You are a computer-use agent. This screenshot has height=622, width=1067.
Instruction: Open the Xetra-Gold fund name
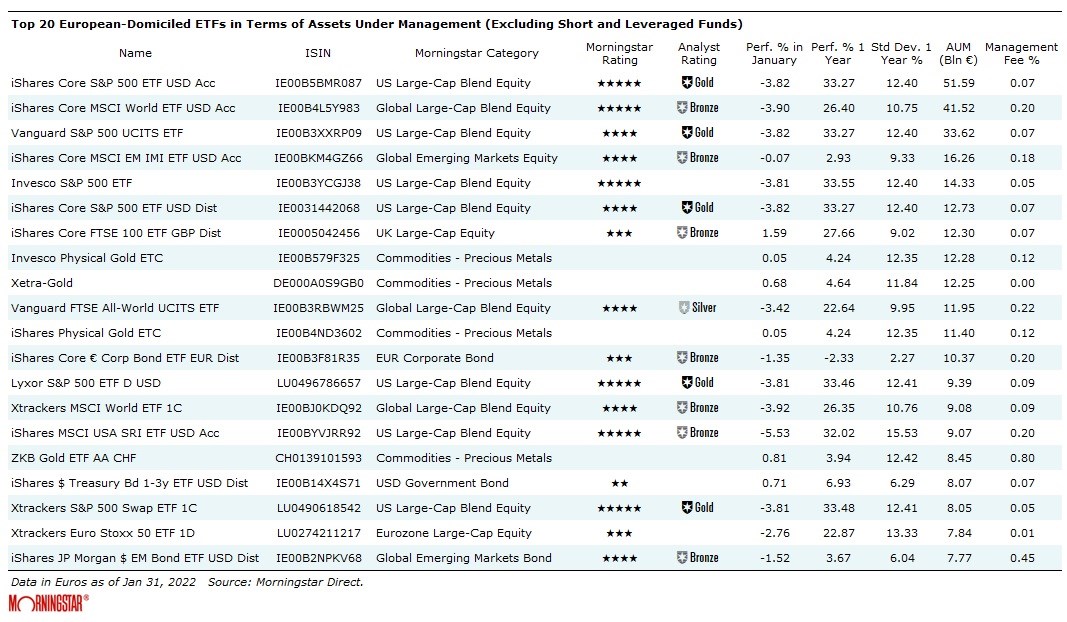(x=42, y=283)
